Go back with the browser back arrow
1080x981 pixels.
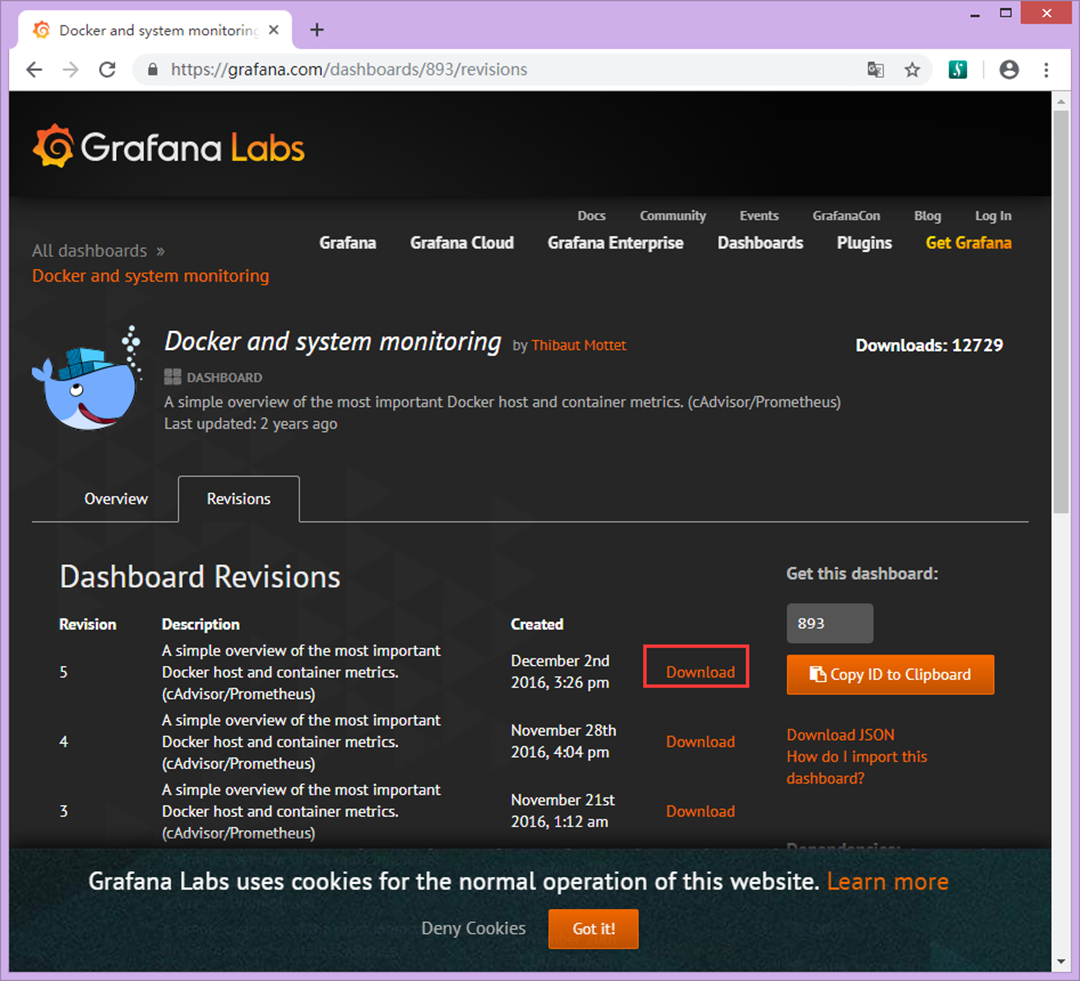(34, 70)
